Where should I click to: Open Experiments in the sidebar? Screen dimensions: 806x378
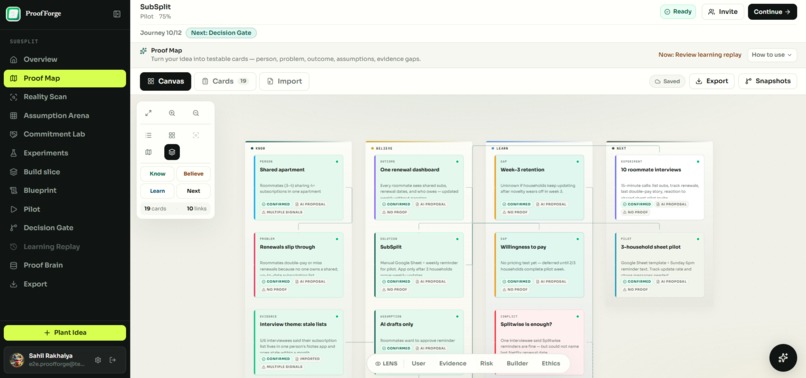pos(65,153)
